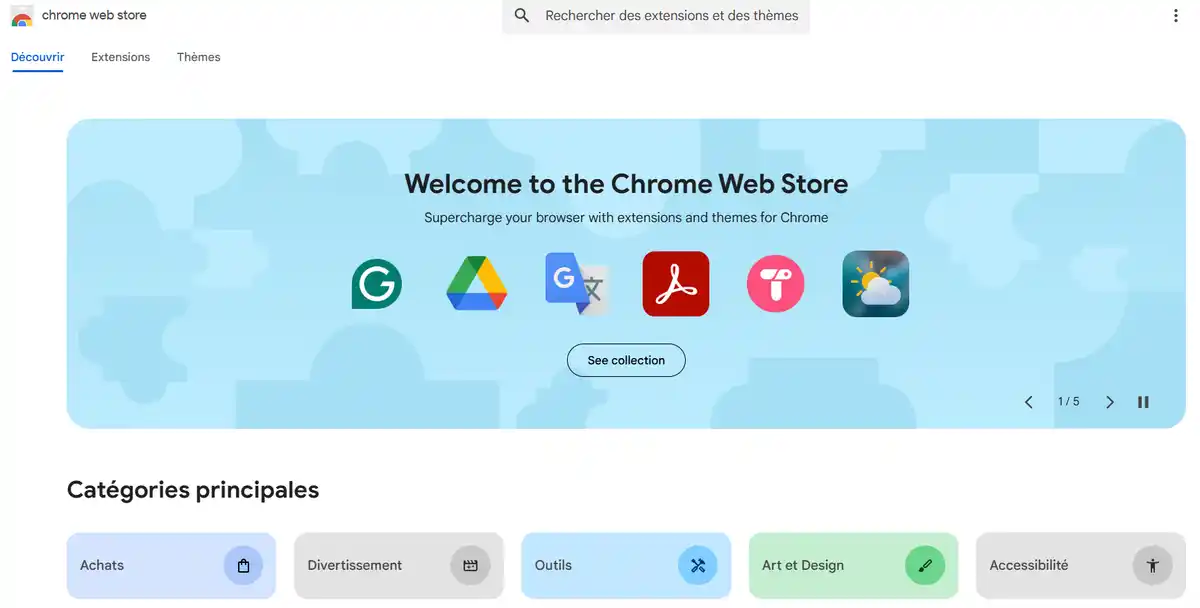Screen dimensions: 1200x608
Task: Click the 'chrome web store' title text
Action: point(94,16)
